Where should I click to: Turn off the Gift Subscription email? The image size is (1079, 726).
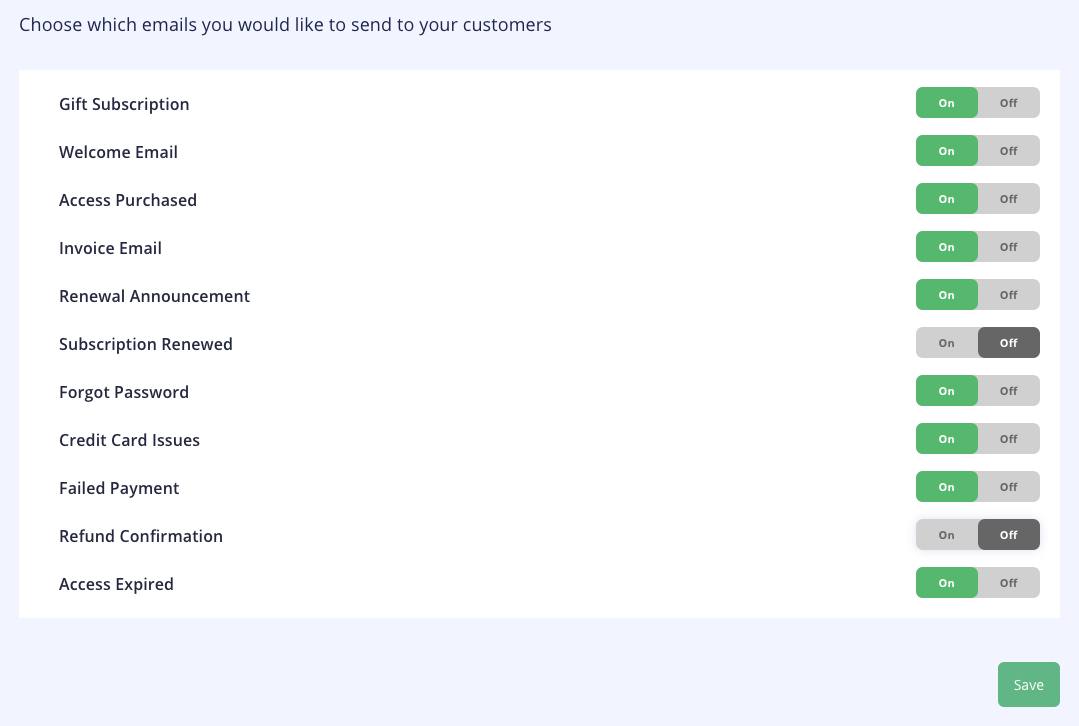pyautogui.click(x=1008, y=102)
